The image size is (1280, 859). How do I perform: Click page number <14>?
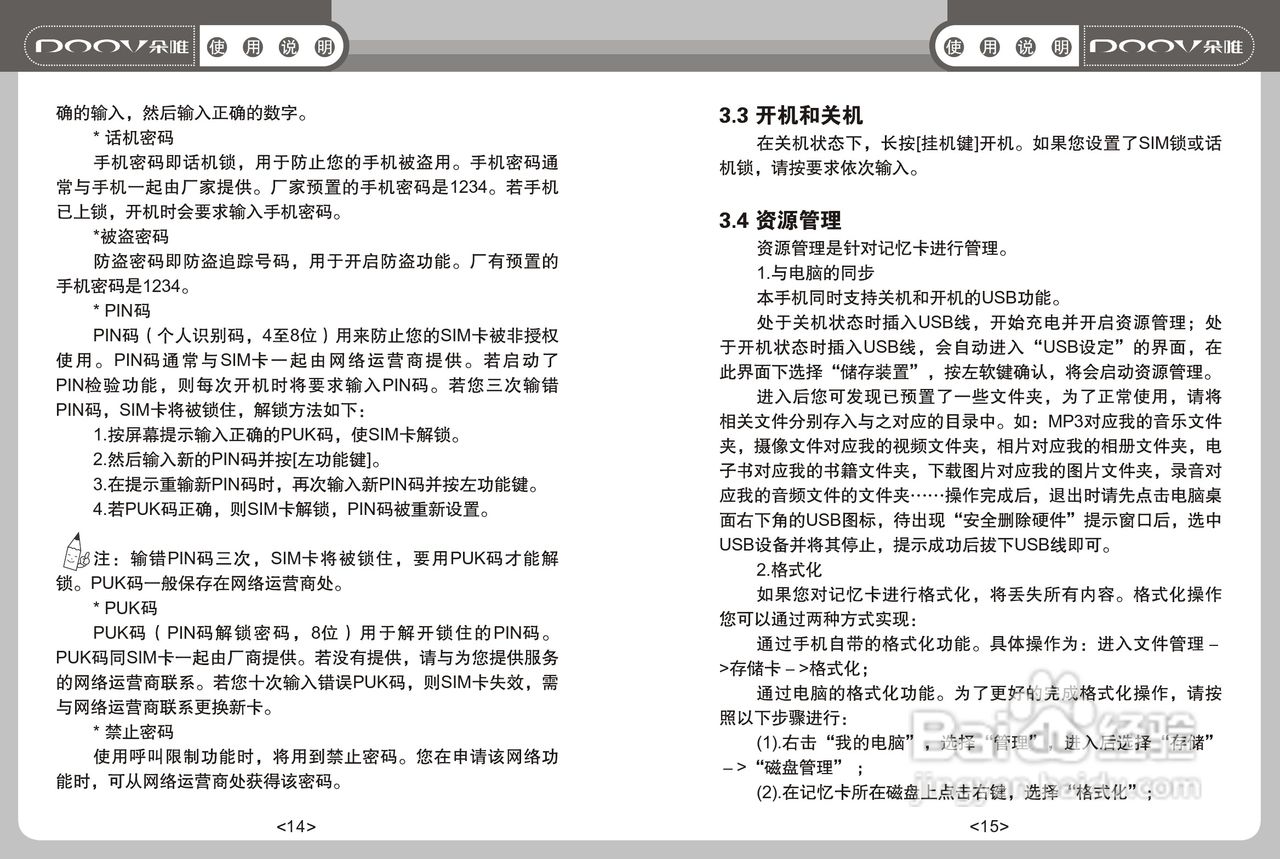296,826
